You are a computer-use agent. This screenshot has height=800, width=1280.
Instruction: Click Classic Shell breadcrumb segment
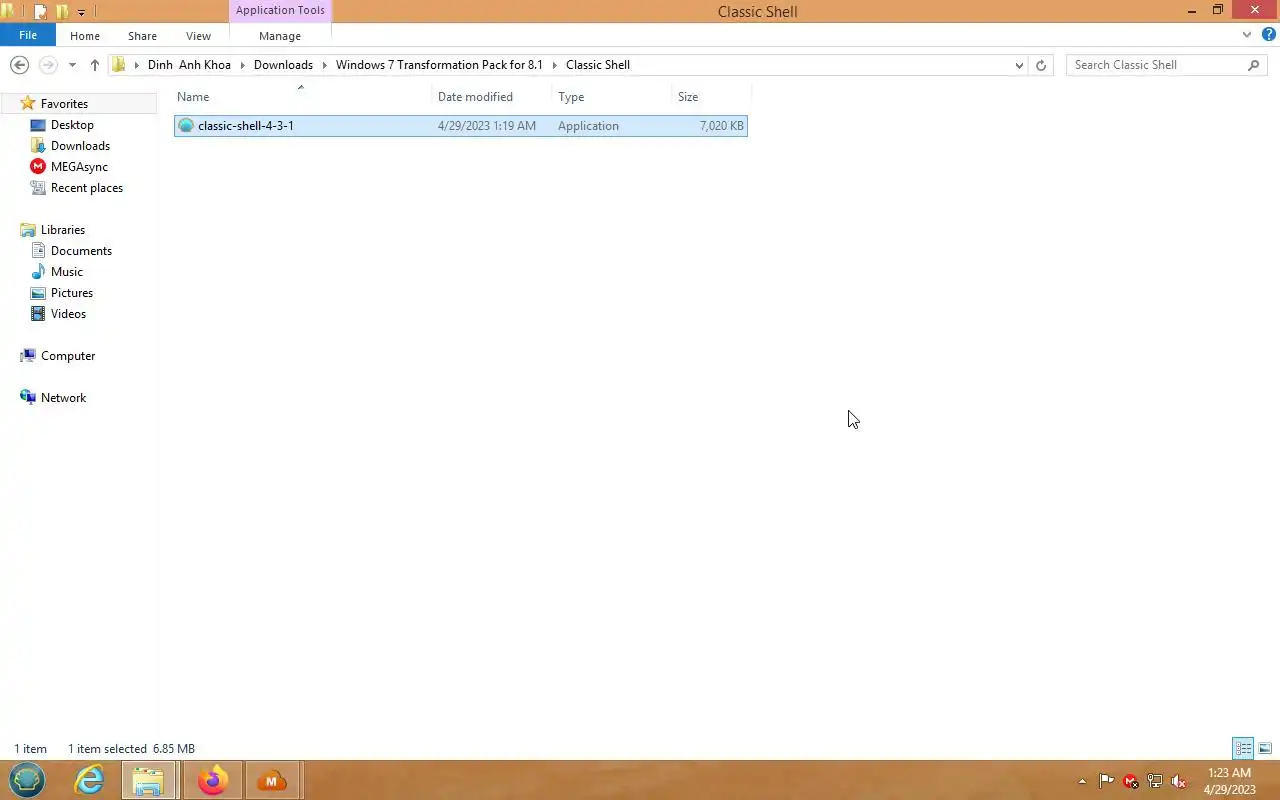pyautogui.click(x=598, y=65)
